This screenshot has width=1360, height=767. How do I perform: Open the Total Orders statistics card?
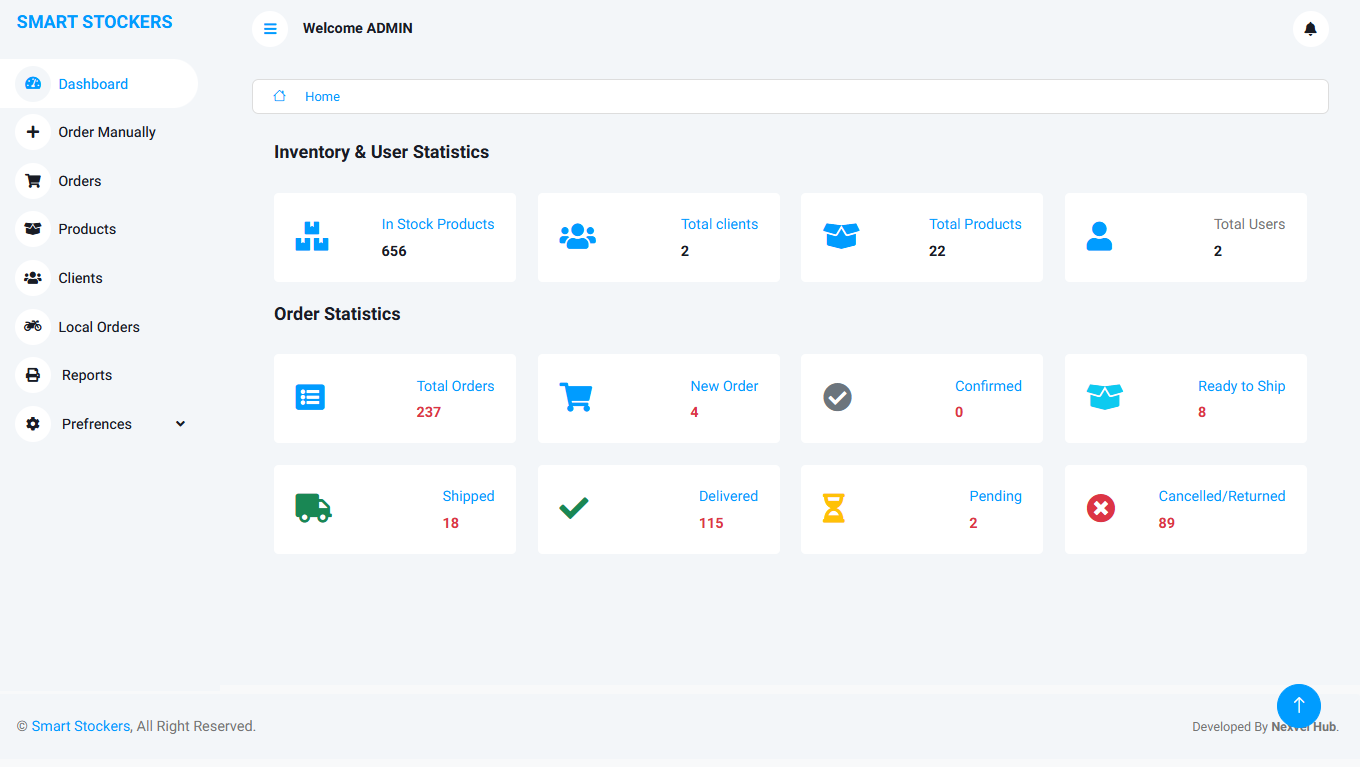pos(395,398)
